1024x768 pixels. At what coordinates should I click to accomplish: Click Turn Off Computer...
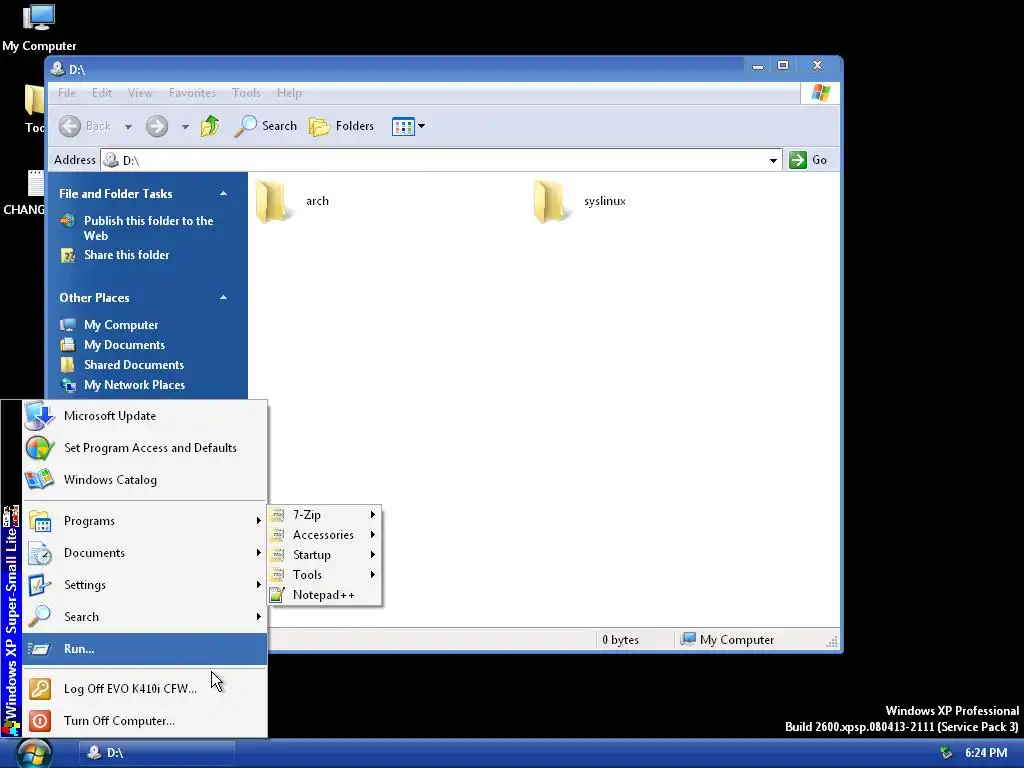pos(145,721)
